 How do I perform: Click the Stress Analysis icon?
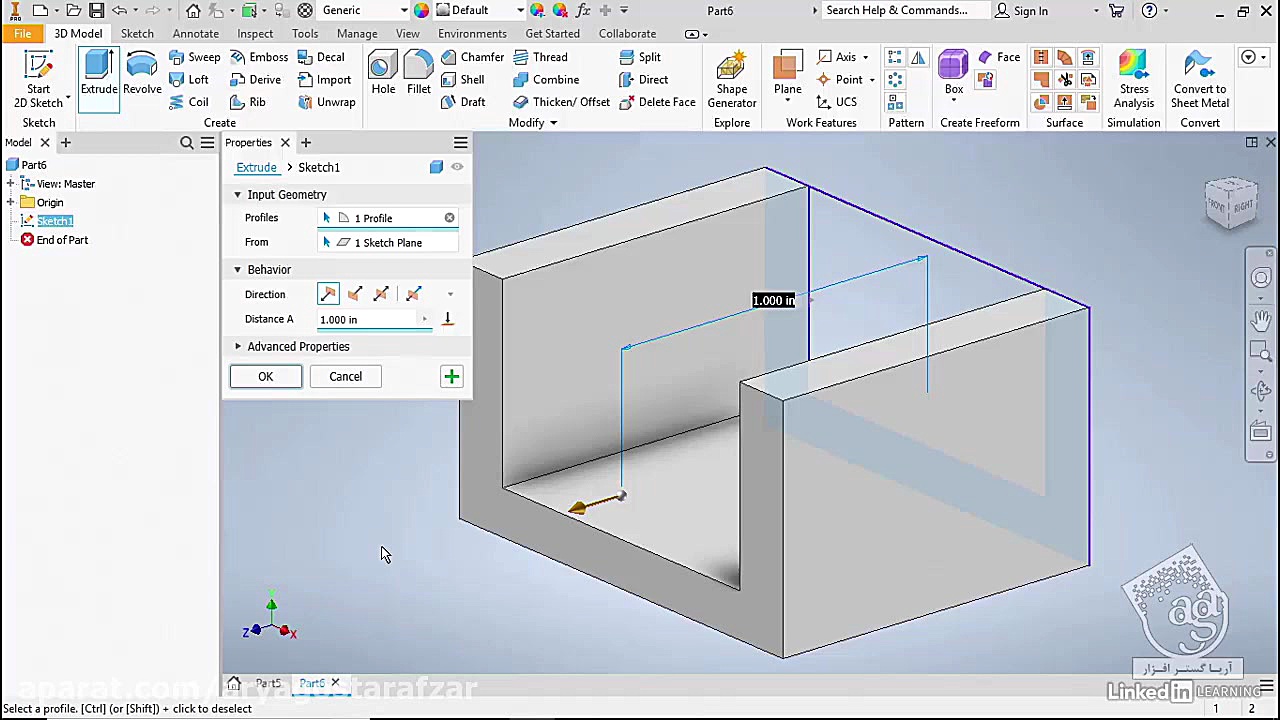(x=1133, y=80)
